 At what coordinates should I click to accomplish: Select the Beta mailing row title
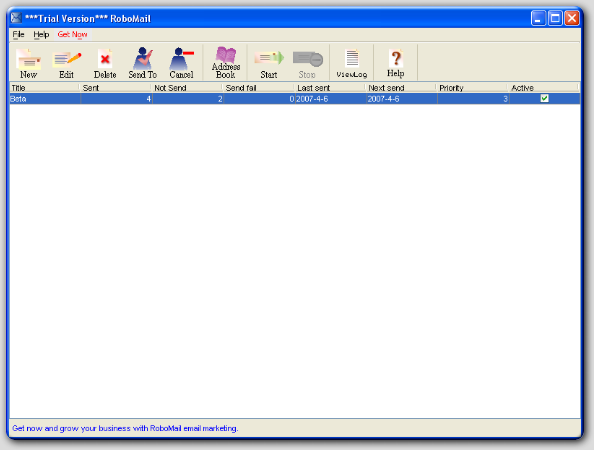click(18, 99)
